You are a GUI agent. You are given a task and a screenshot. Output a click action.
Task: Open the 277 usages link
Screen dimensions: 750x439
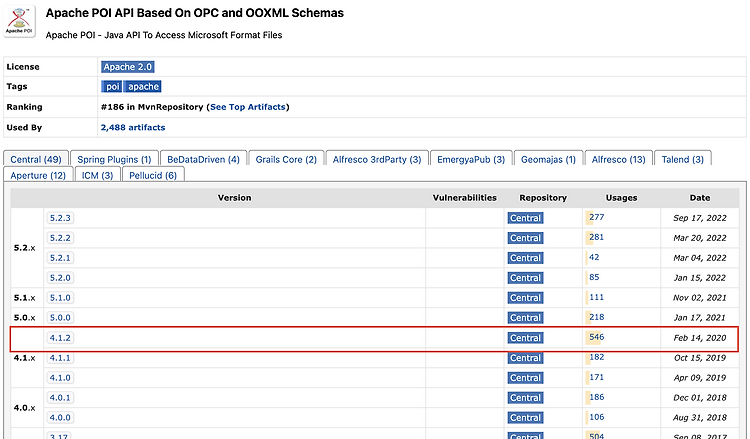(x=596, y=217)
